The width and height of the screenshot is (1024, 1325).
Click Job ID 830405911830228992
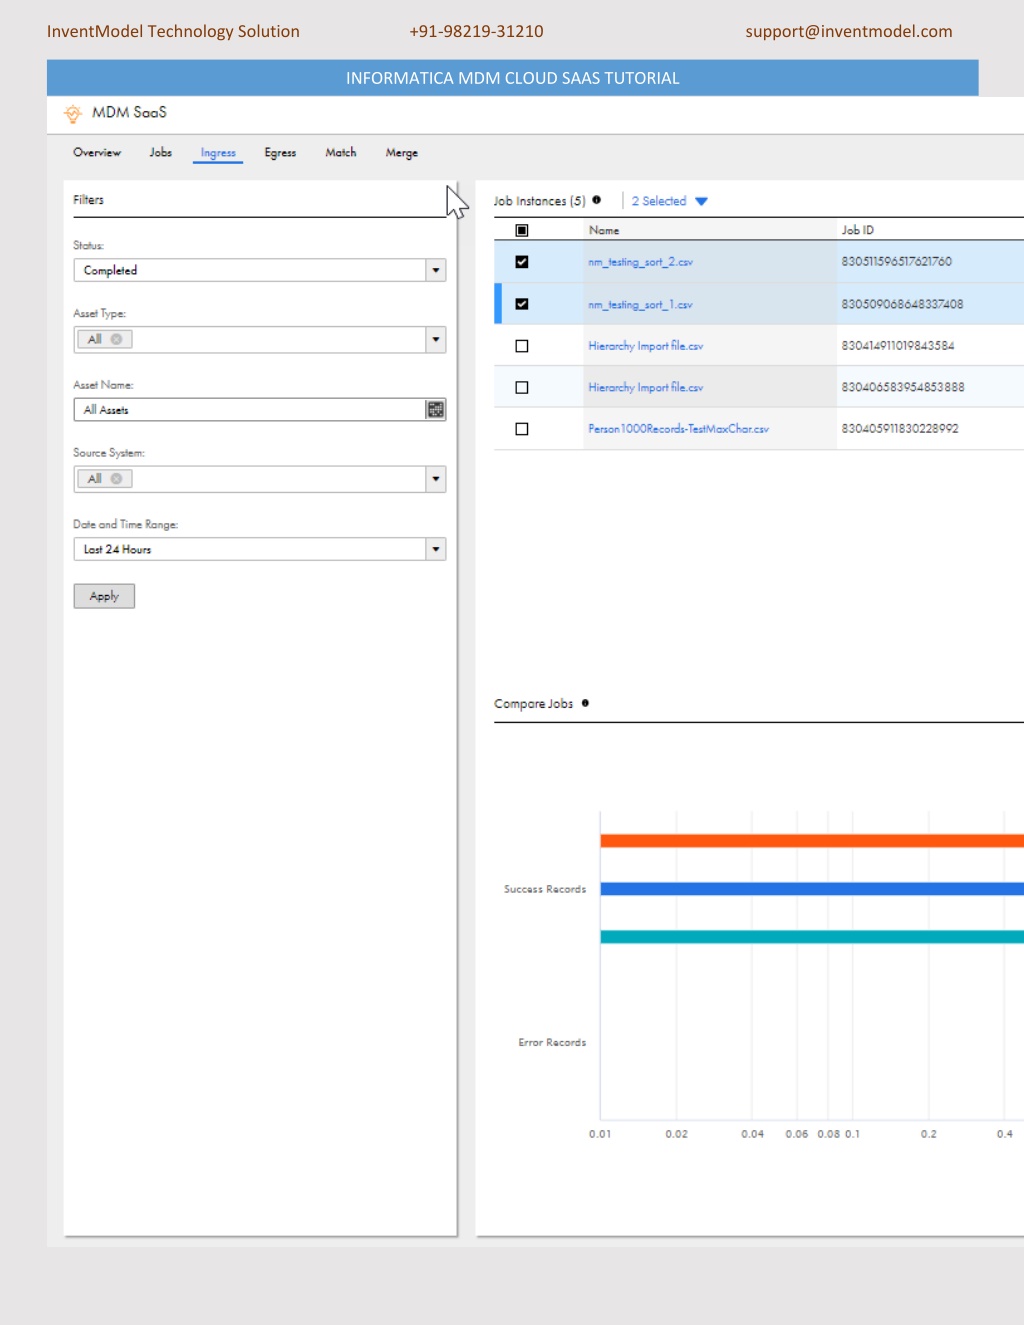click(x=900, y=429)
